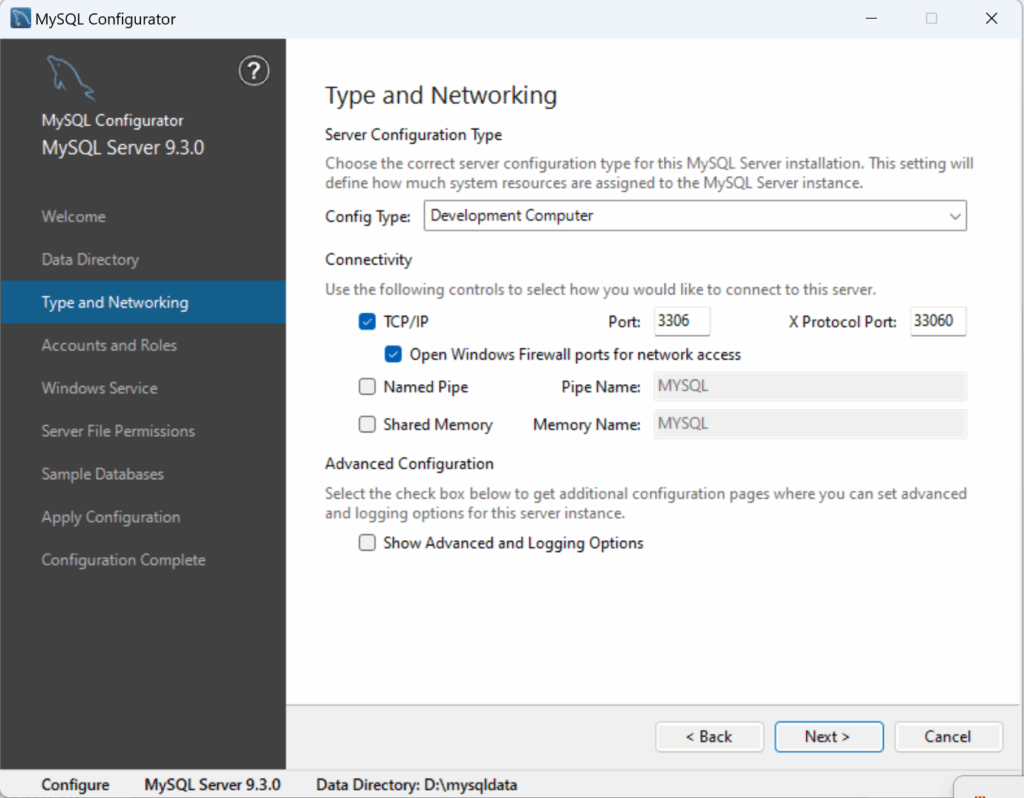
Task: Click the Next button
Action: click(x=828, y=736)
